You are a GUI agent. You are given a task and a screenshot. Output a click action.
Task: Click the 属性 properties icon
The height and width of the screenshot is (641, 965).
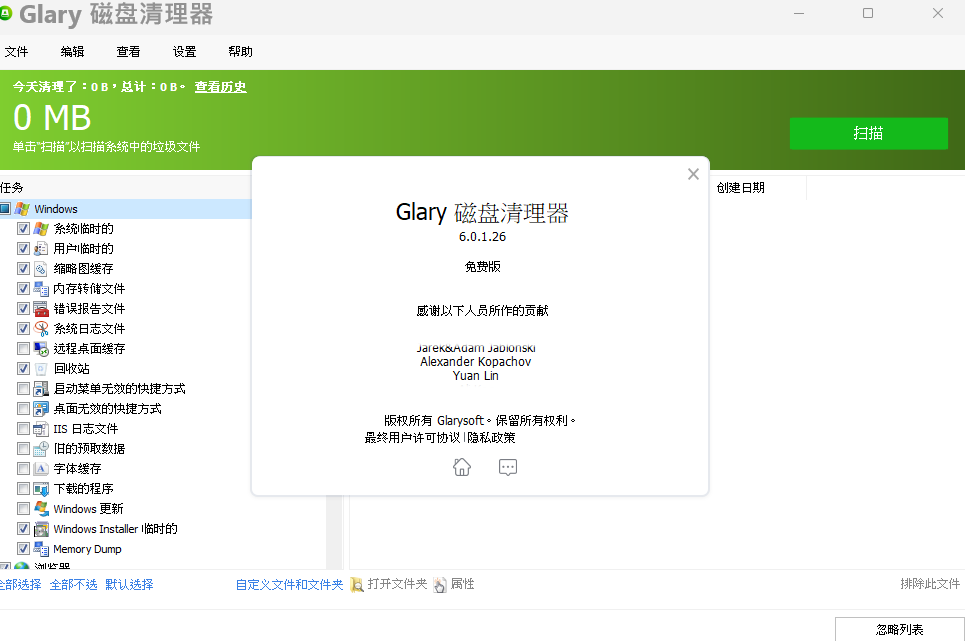pyautogui.click(x=440, y=584)
